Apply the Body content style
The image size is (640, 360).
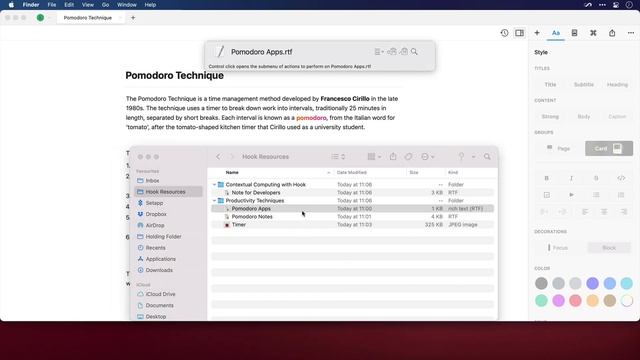pyautogui.click(x=584, y=117)
